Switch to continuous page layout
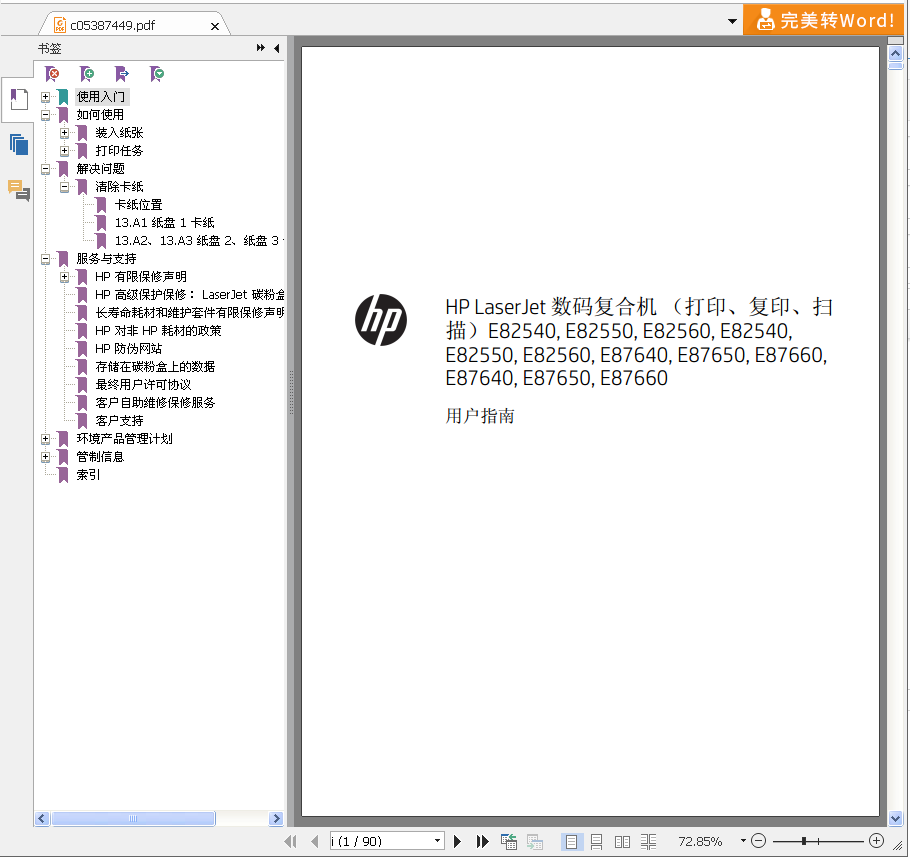The width and height of the screenshot is (910, 860). 596,841
